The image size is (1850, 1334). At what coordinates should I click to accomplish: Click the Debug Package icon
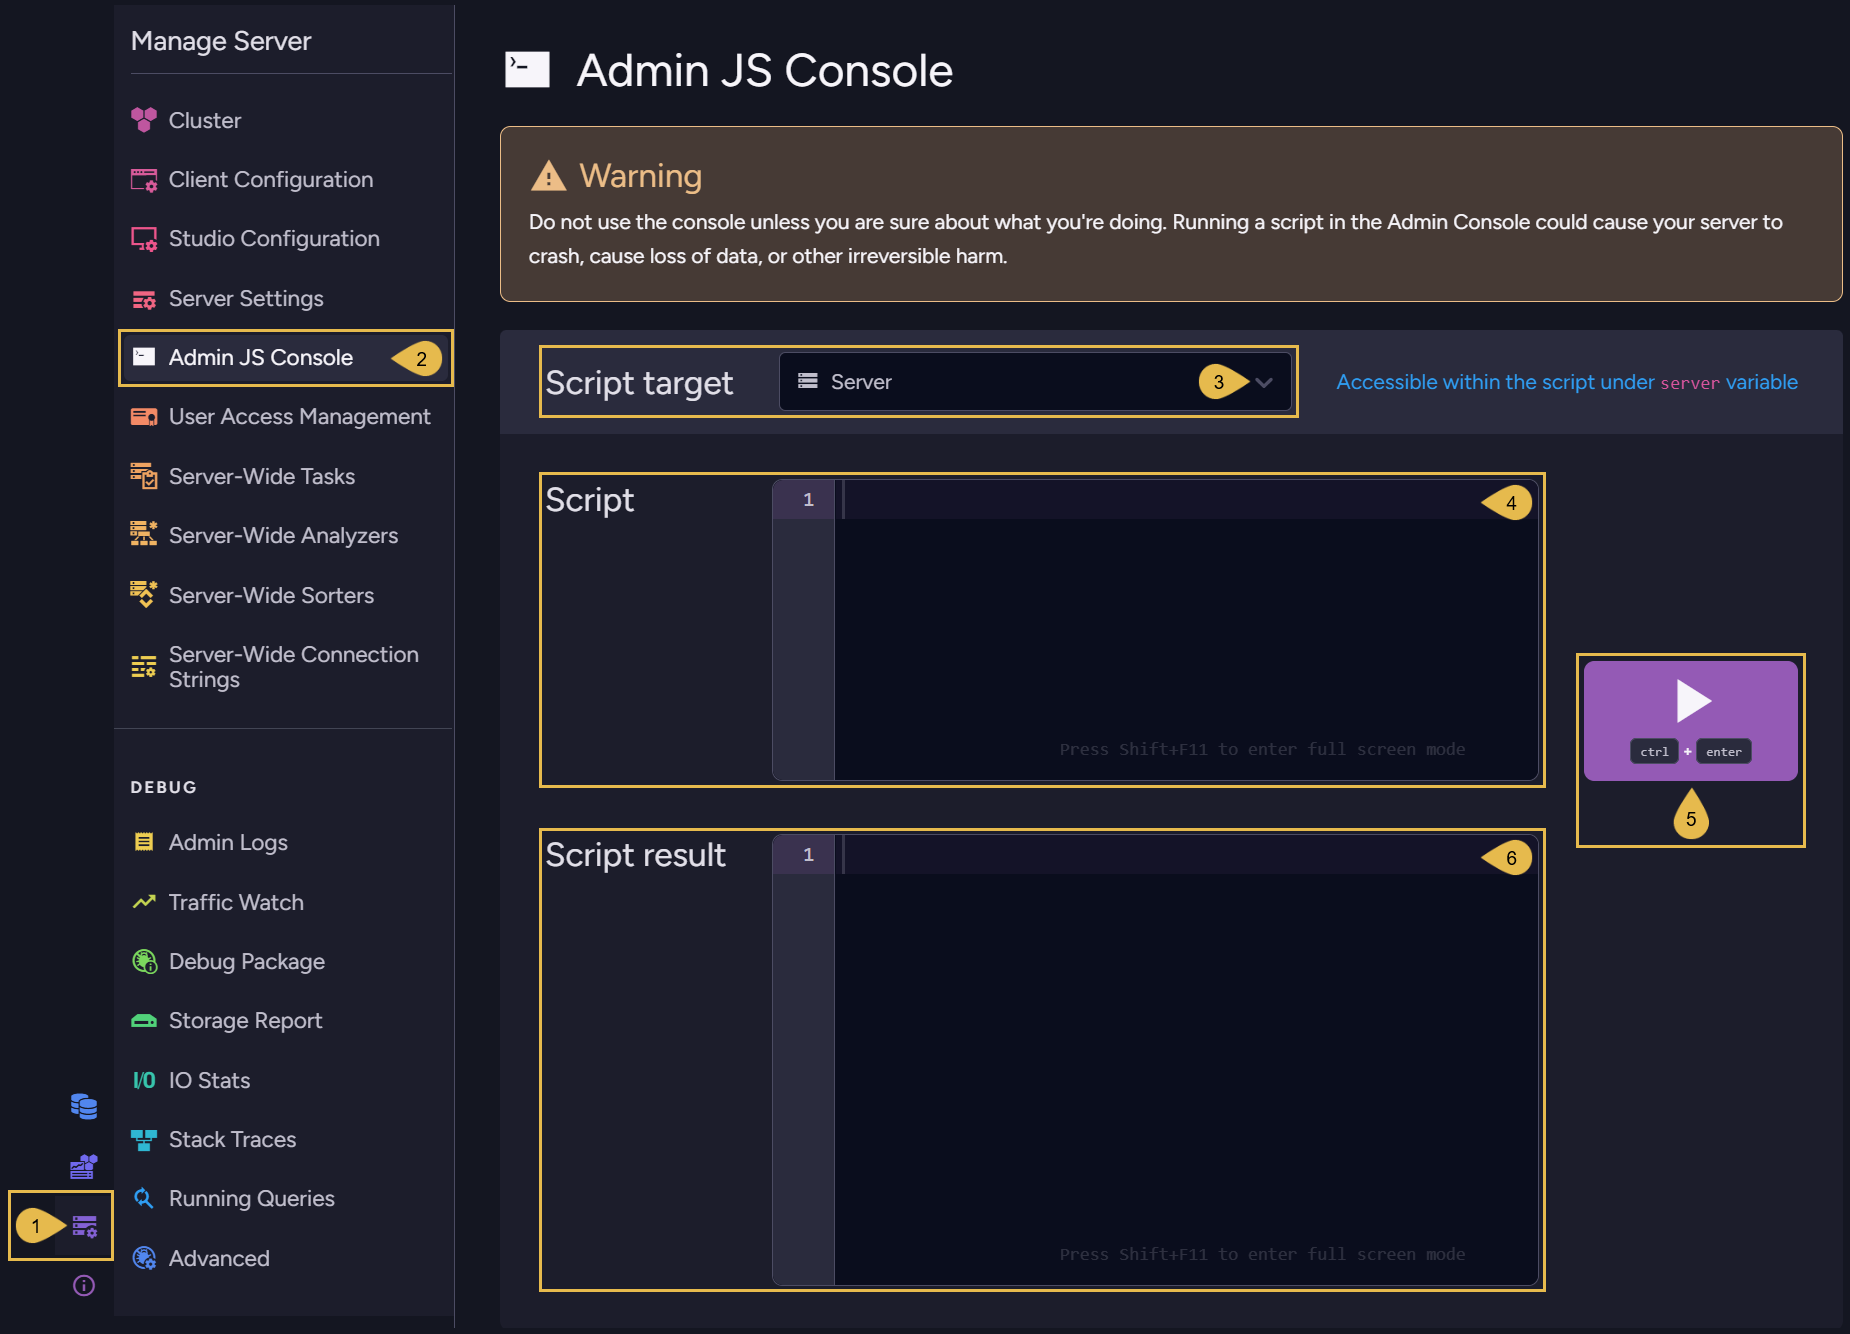click(x=144, y=961)
